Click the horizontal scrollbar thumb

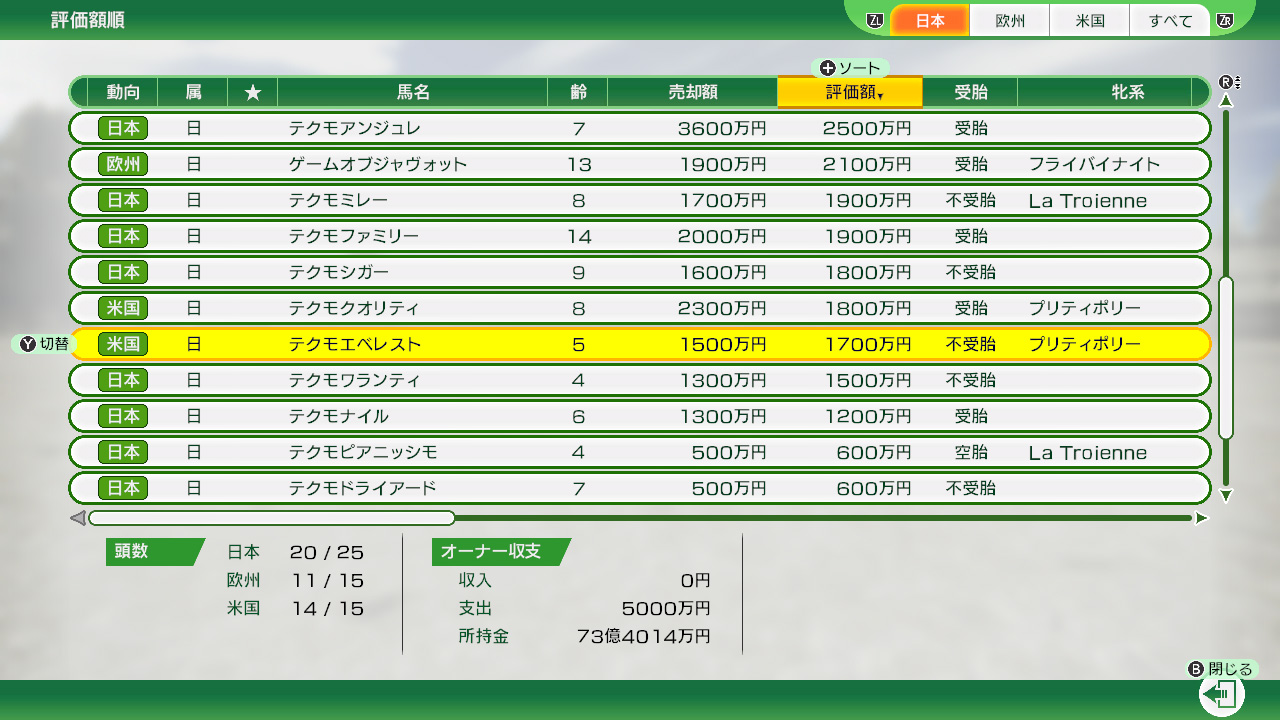click(x=272, y=518)
